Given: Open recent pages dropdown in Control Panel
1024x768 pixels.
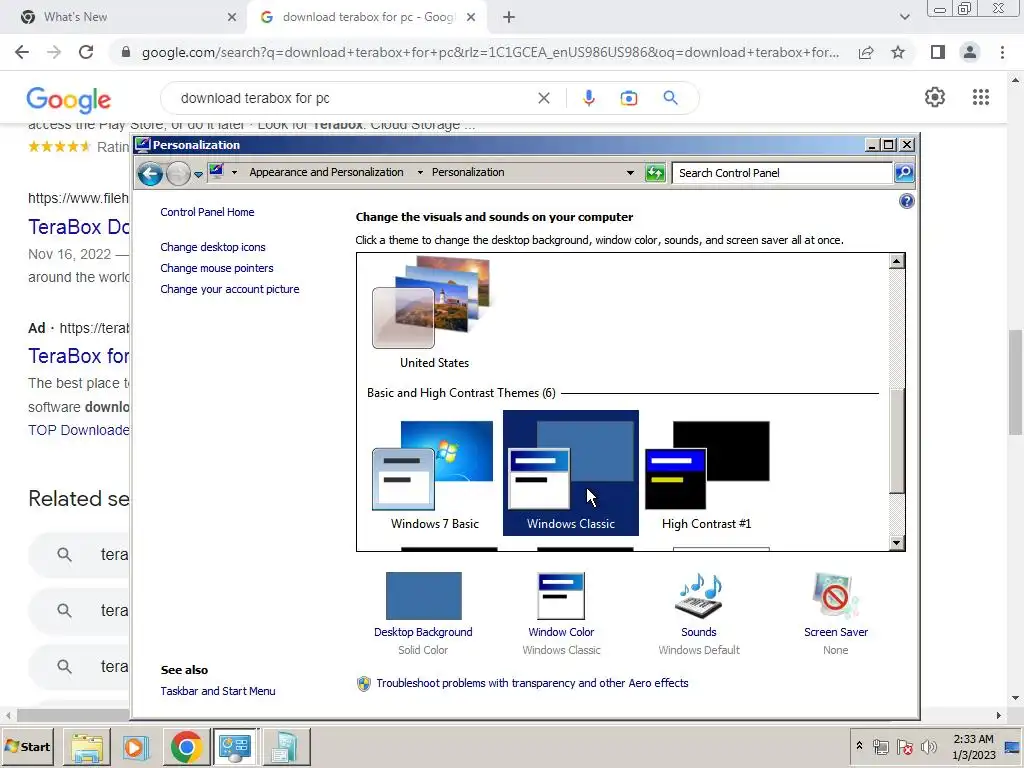Looking at the screenshot, I should tap(198, 174).
